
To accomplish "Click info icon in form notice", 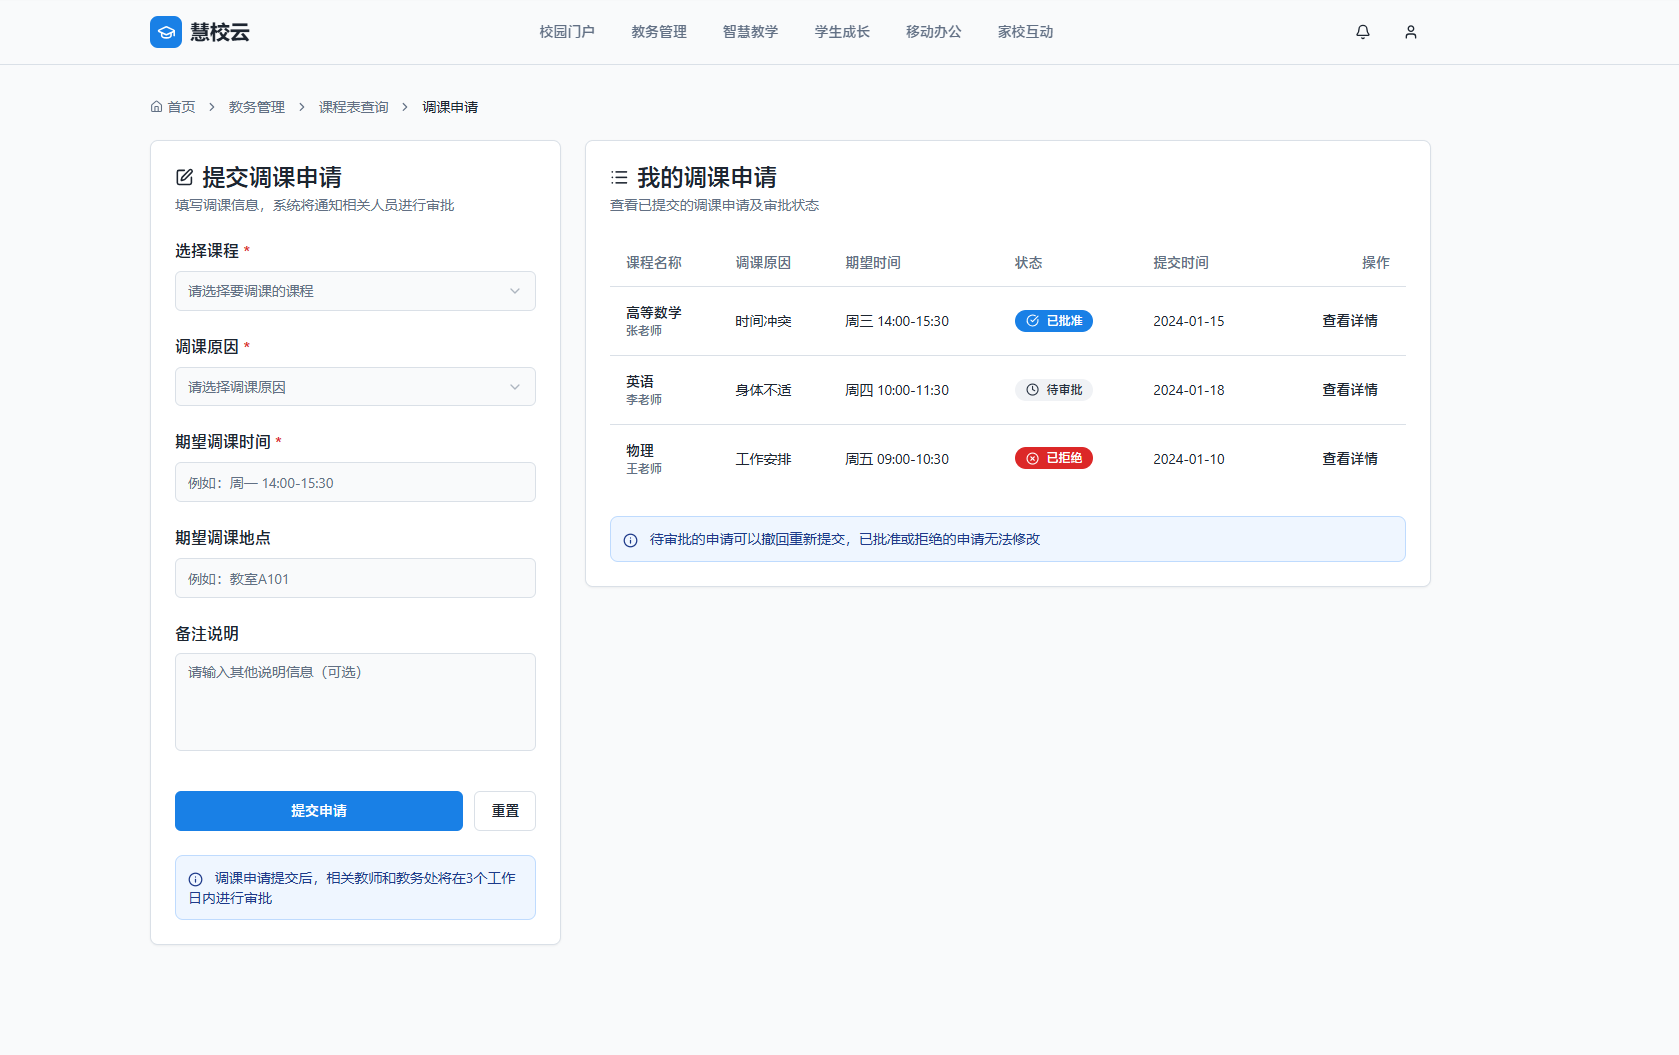I will (195, 879).
